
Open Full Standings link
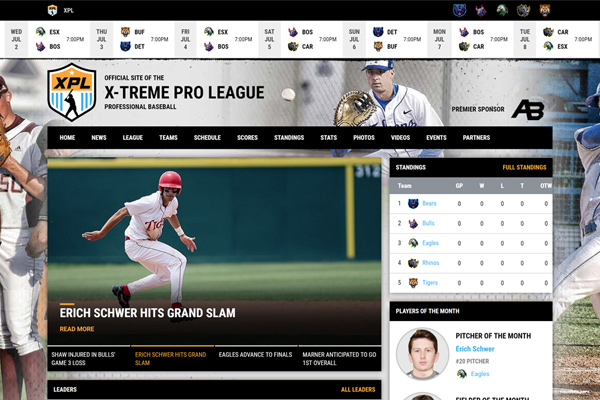click(x=524, y=167)
